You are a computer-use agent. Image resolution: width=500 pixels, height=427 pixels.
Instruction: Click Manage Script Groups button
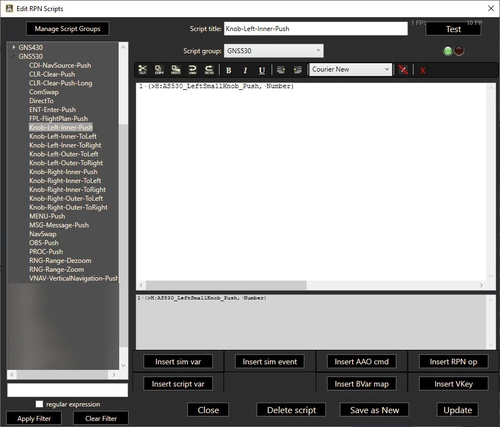click(67, 29)
